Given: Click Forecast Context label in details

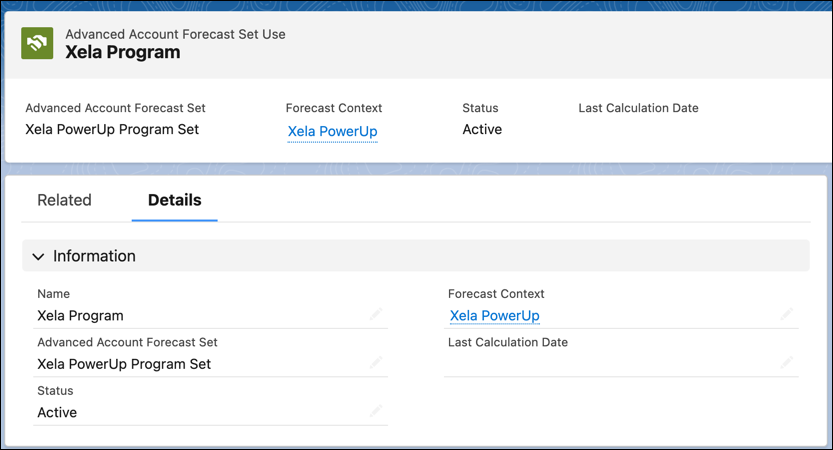Looking at the screenshot, I should click(x=496, y=294).
